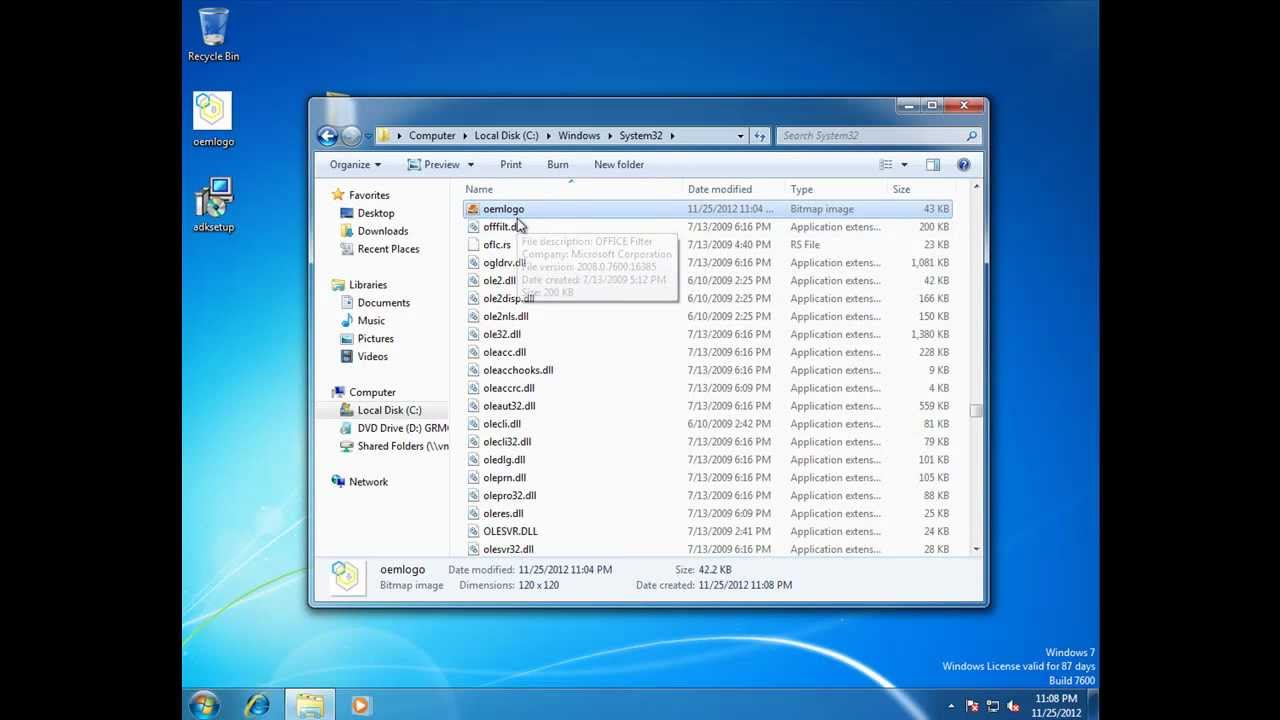Screen dimensions: 1280x720
Task: Open the Recycle Bin desktop icon
Action: tap(213, 35)
